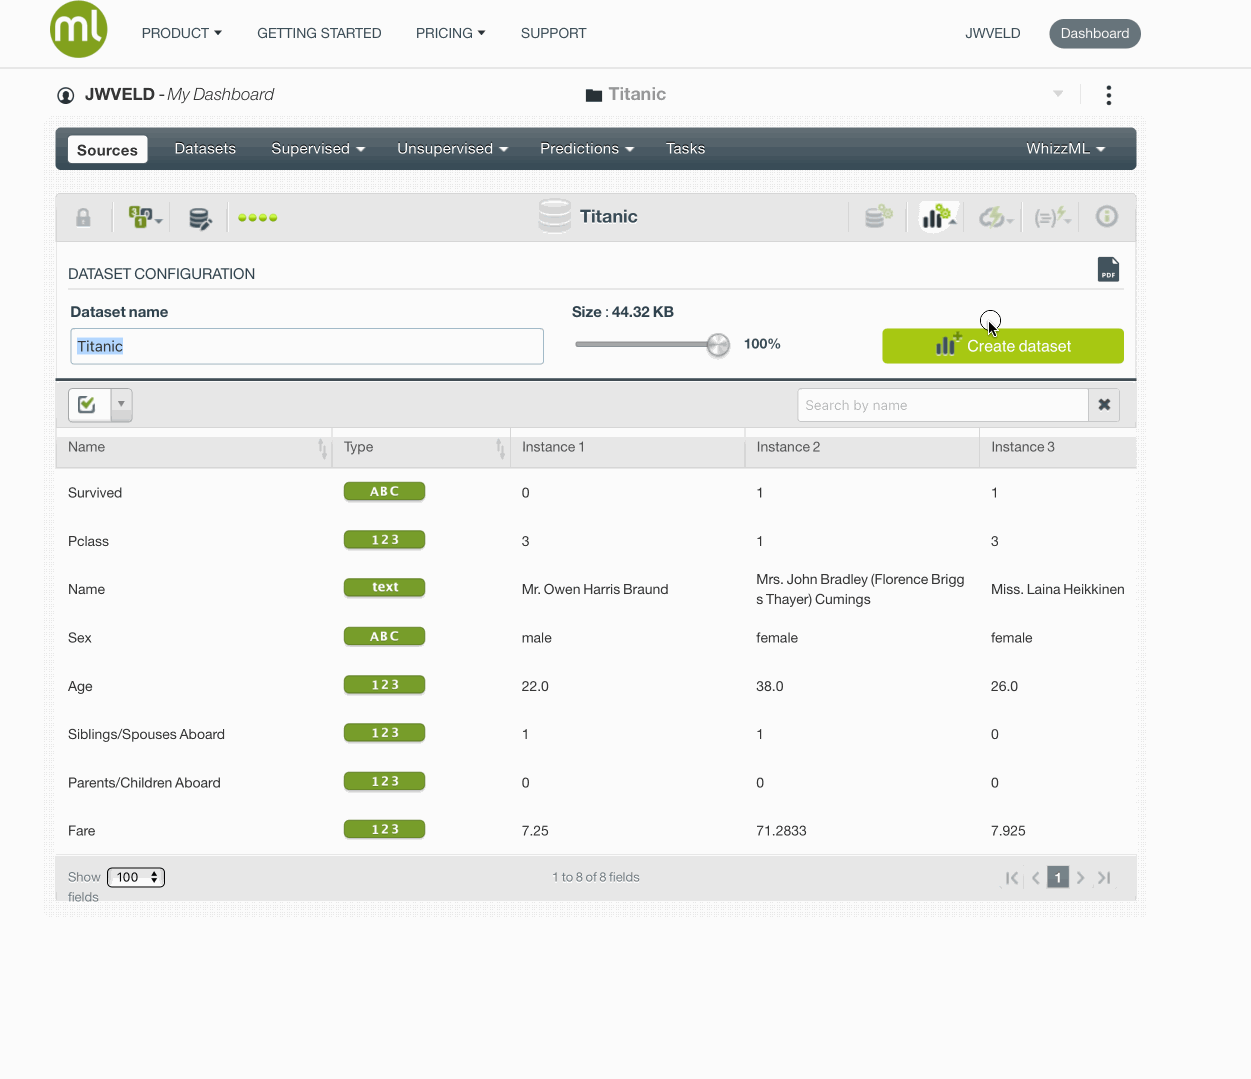The width and height of the screenshot is (1251, 1079).
Task: Open the three-dot options menu
Action: [1108, 95]
